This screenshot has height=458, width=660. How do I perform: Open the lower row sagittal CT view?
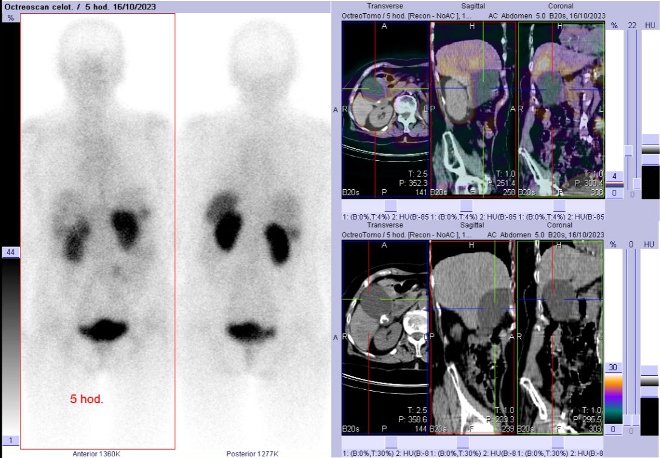pos(473,337)
